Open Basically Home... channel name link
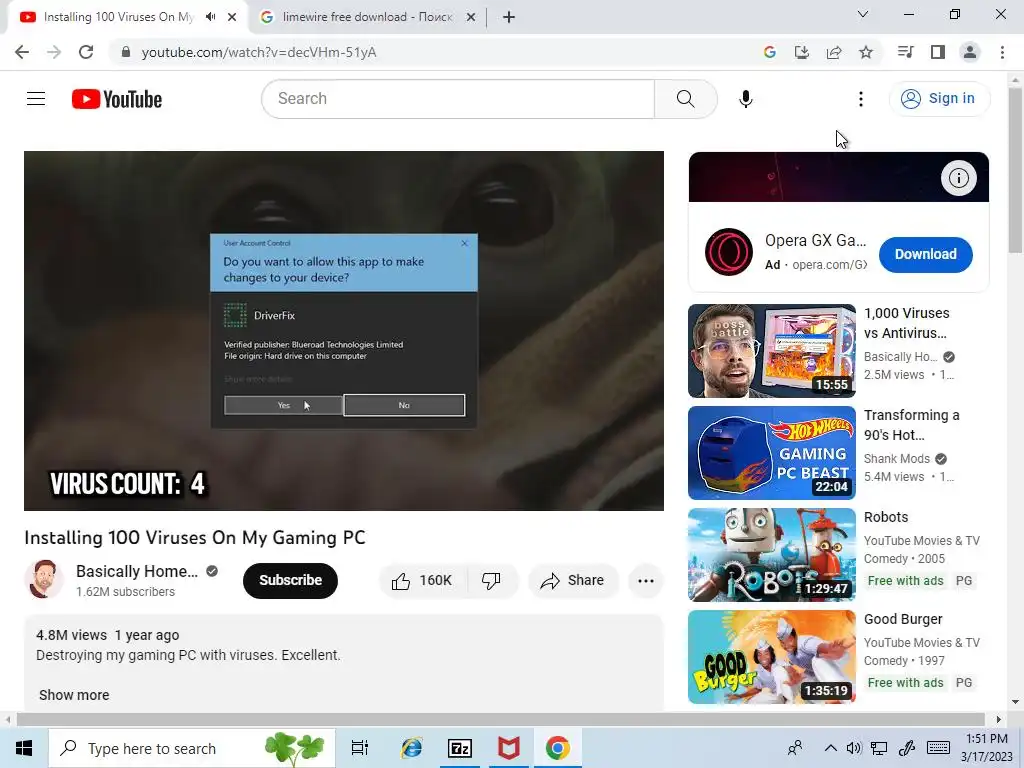This screenshot has height=768, width=1024. click(136, 571)
